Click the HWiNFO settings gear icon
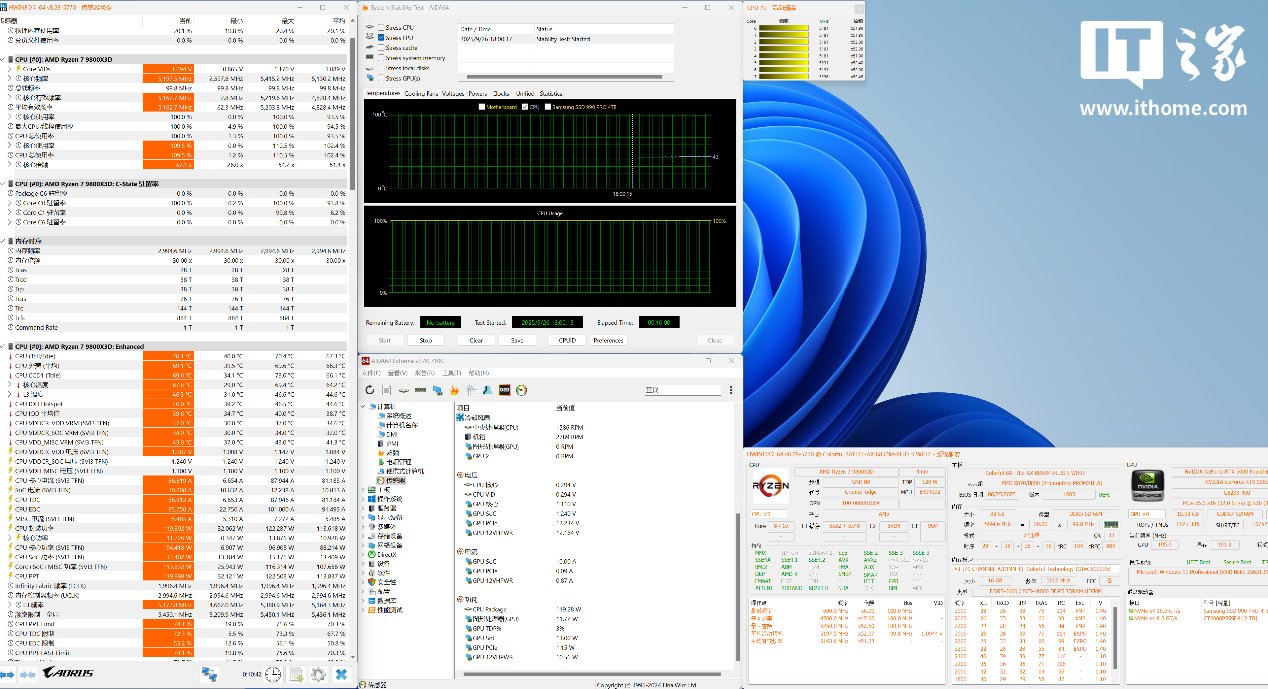The image size is (1268, 689). coord(318,675)
